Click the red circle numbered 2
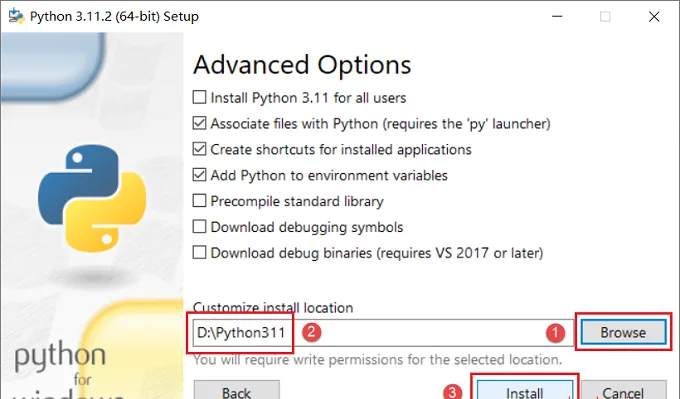 click(311, 332)
